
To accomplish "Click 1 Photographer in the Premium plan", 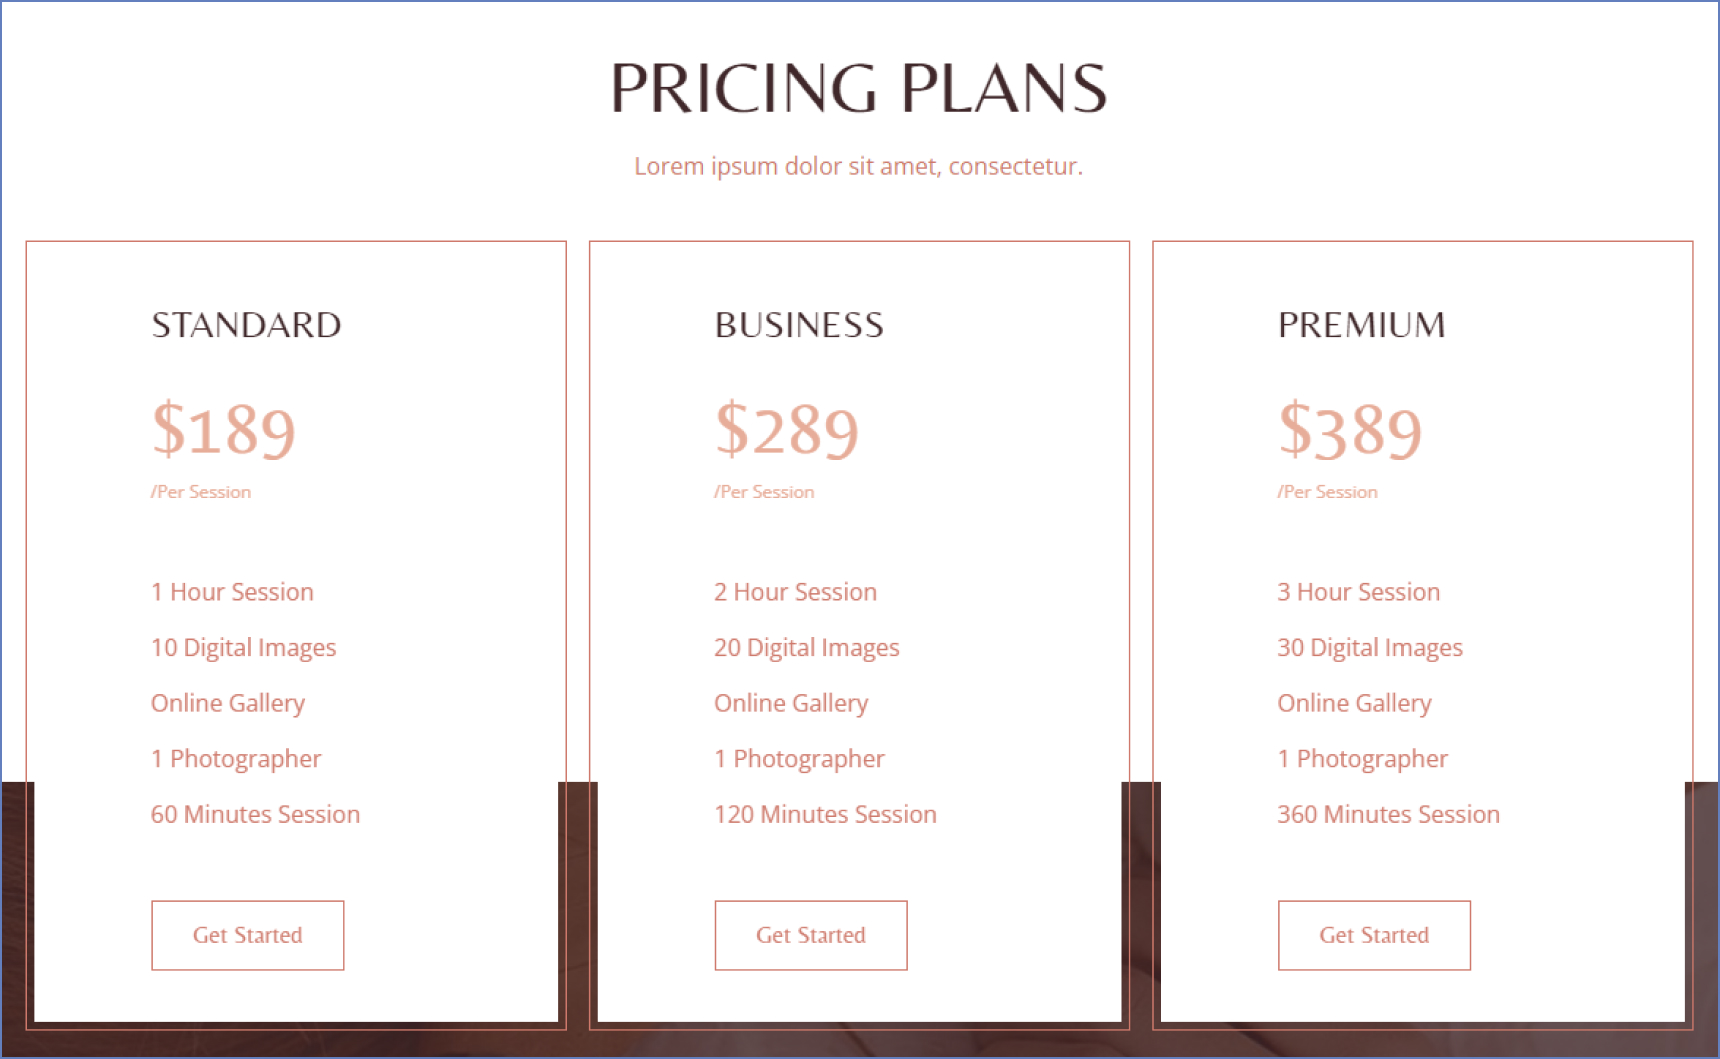I will click(1362, 759).
